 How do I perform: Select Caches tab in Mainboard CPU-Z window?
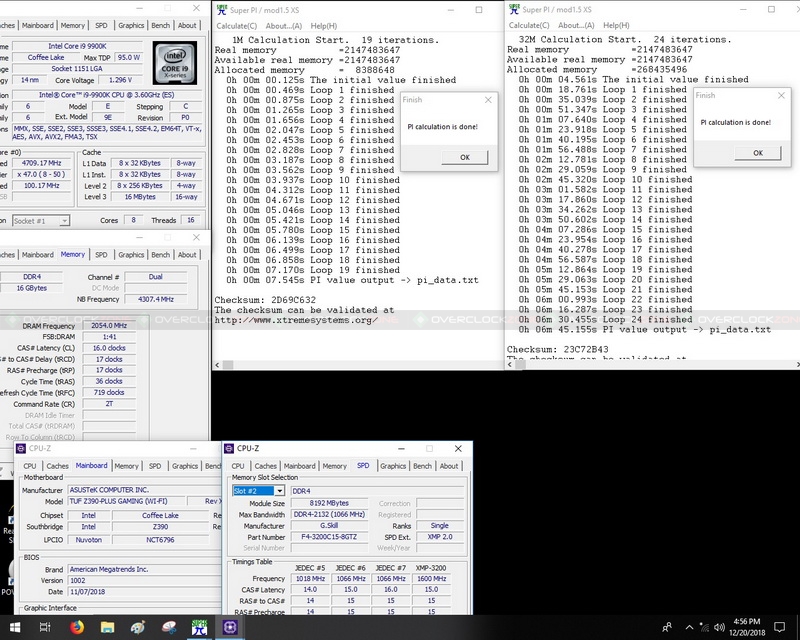pyautogui.click(x=57, y=466)
